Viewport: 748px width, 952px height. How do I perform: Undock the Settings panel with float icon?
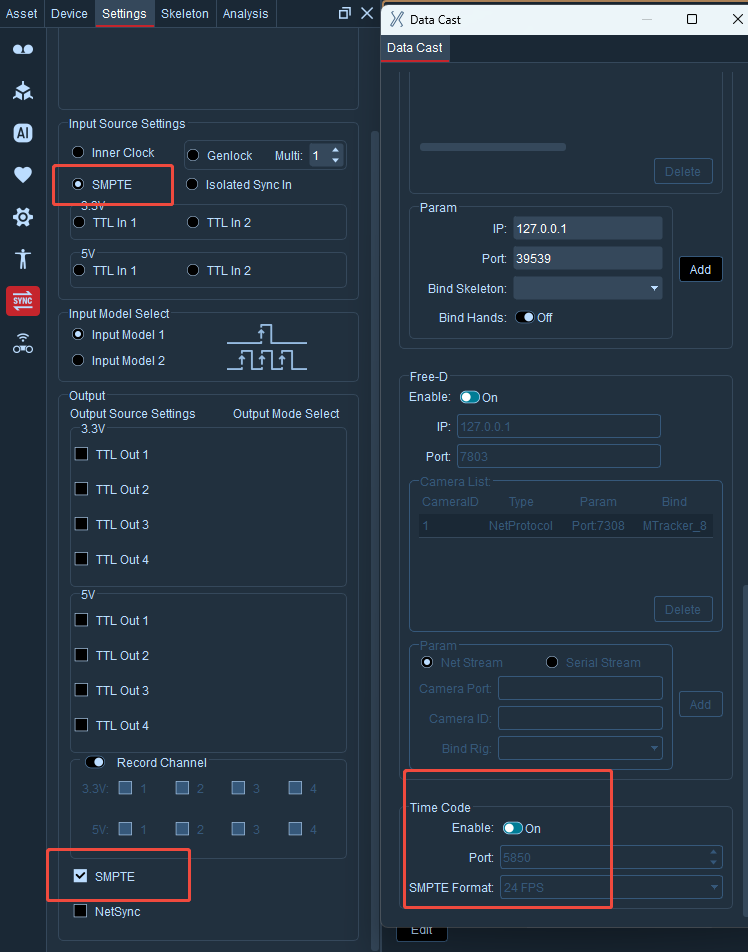[345, 13]
